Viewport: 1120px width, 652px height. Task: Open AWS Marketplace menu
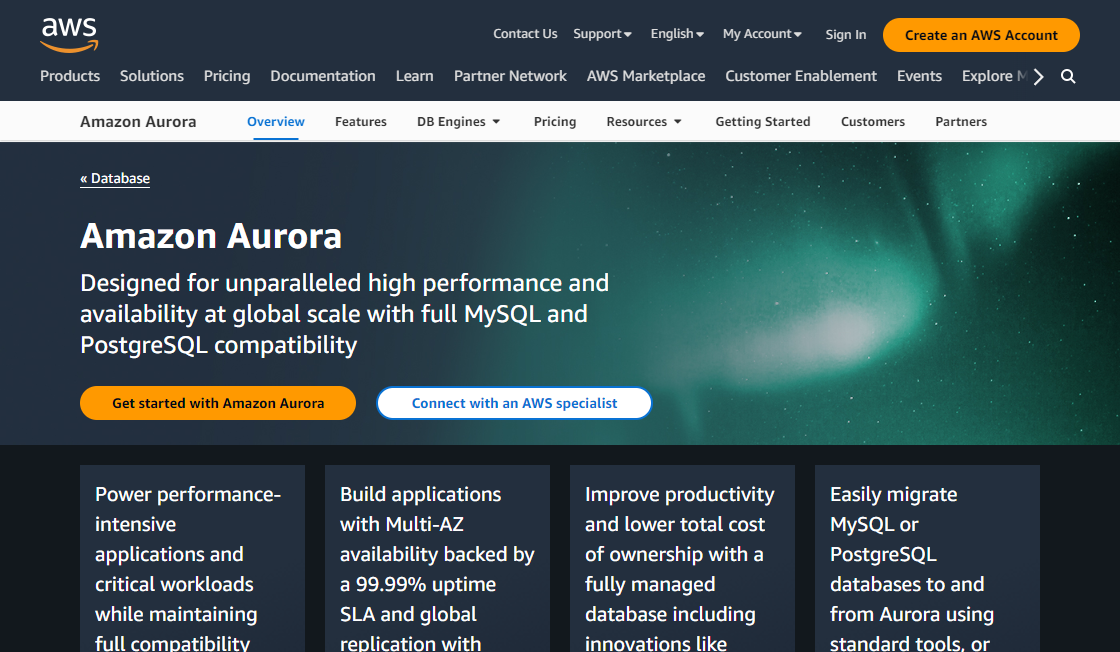(x=646, y=76)
